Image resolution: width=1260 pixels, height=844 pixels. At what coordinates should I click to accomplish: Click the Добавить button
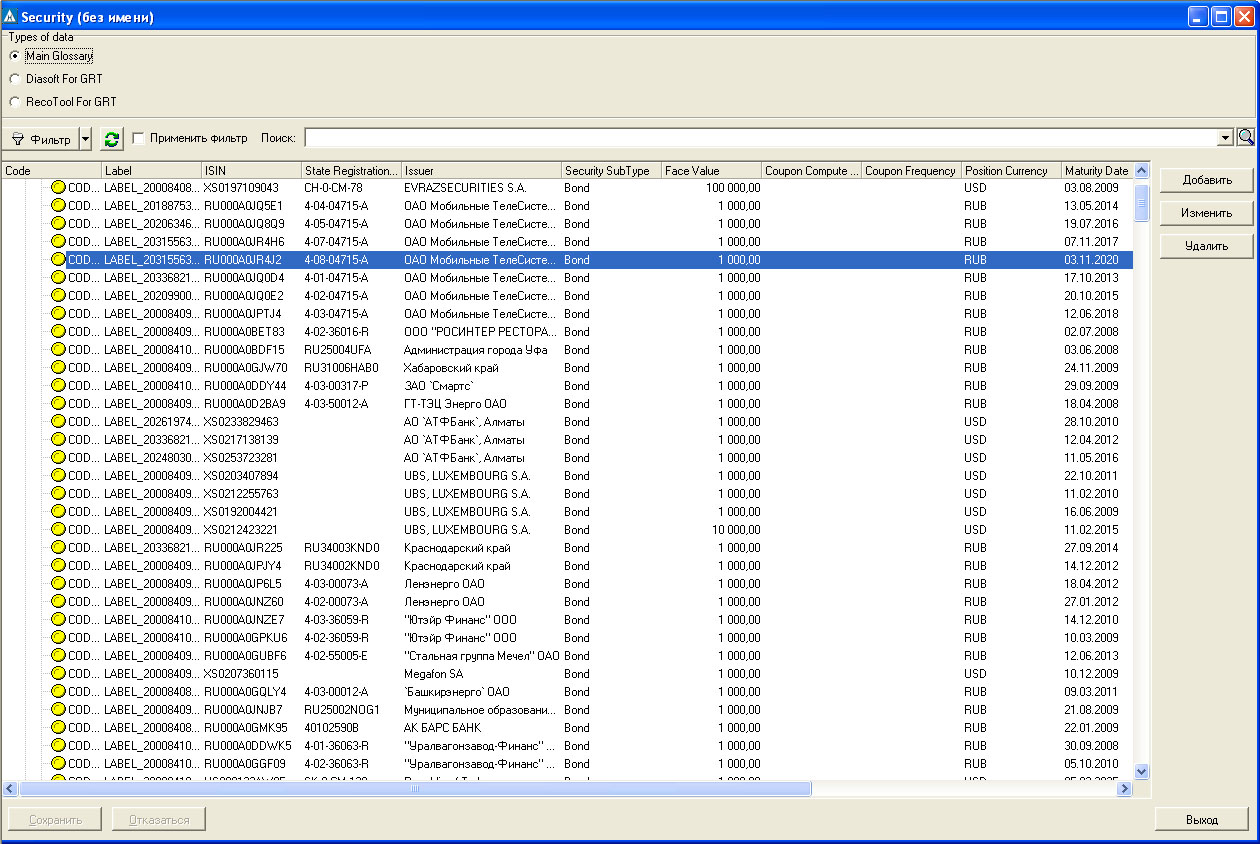coord(1206,180)
